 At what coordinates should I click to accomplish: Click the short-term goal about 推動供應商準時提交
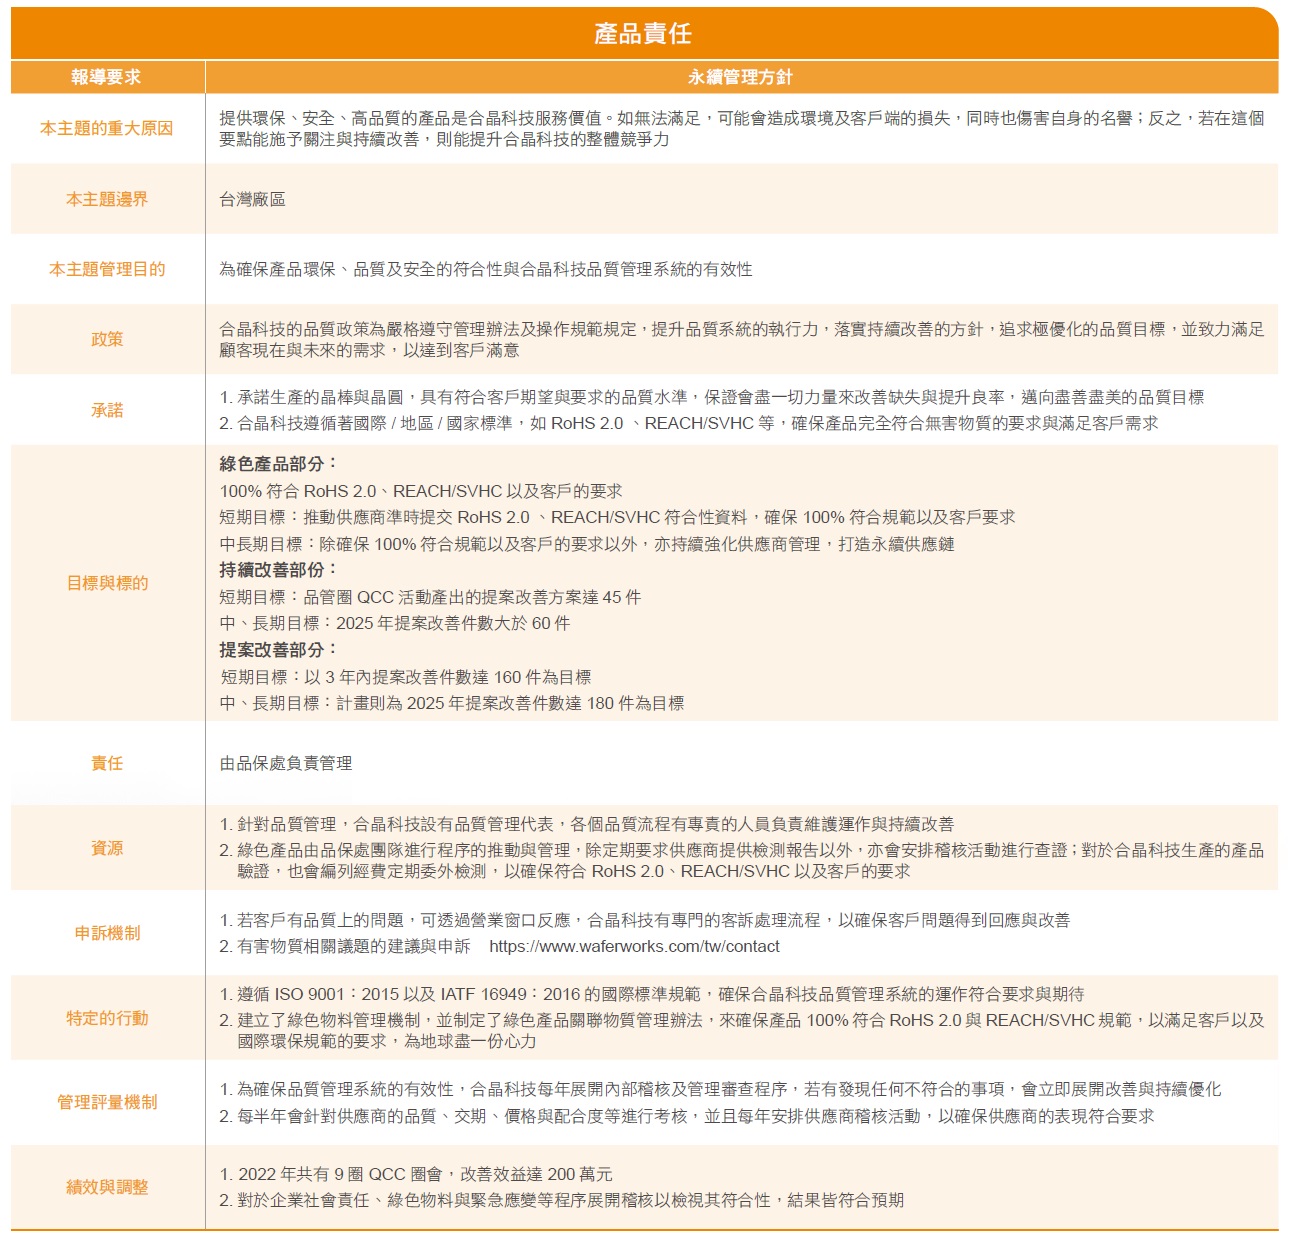click(618, 517)
